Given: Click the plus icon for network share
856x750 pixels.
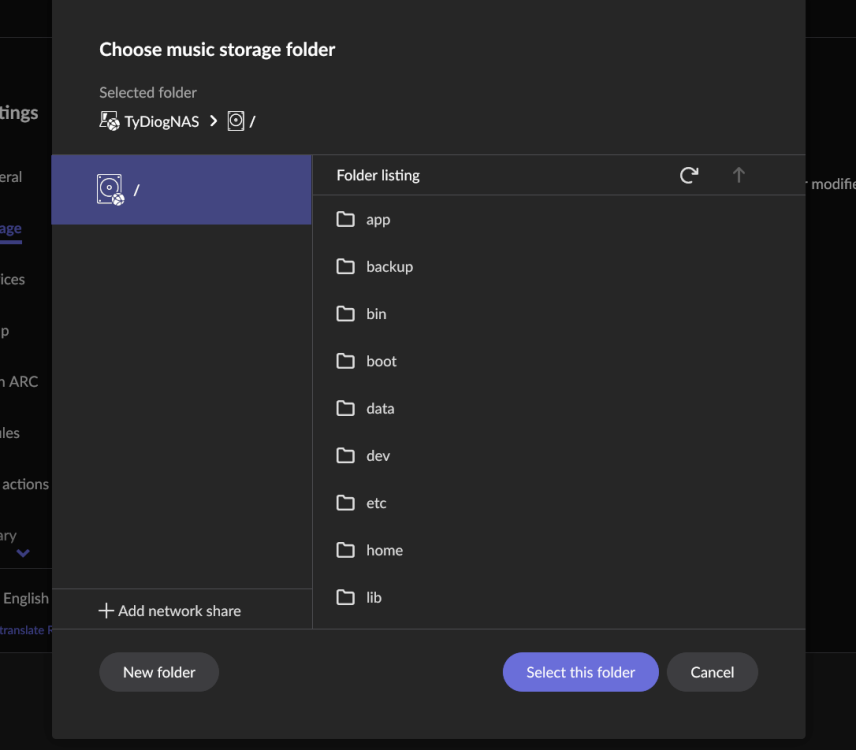Looking at the screenshot, I should pyautogui.click(x=106, y=611).
